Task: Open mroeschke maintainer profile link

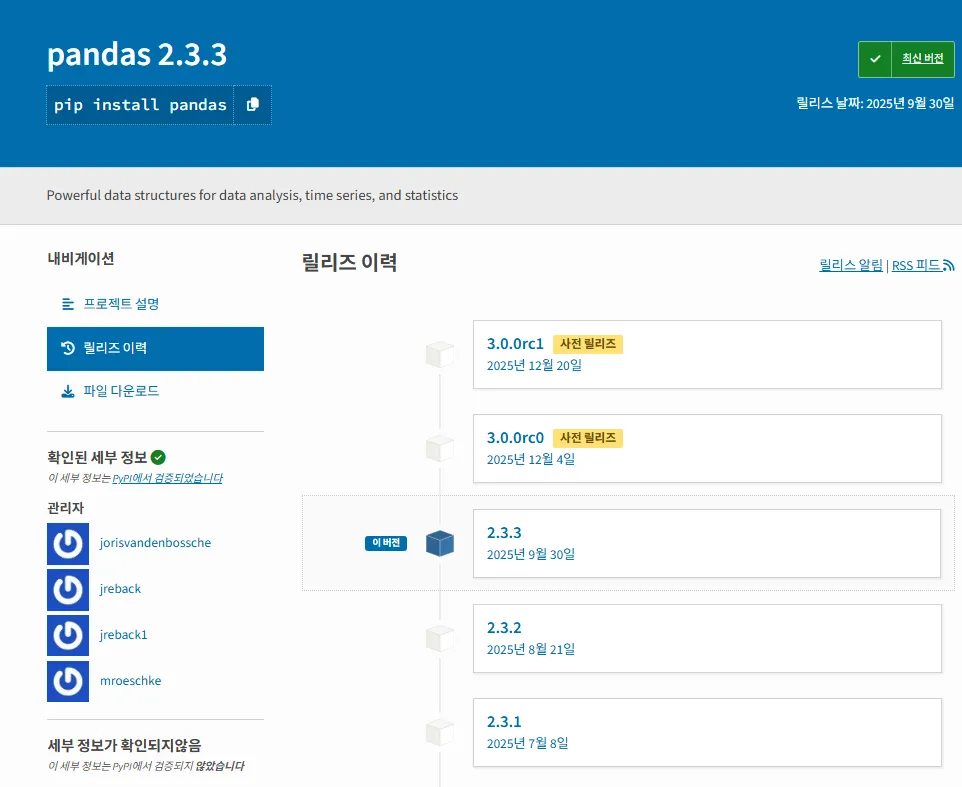Action: tap(131, 681)
